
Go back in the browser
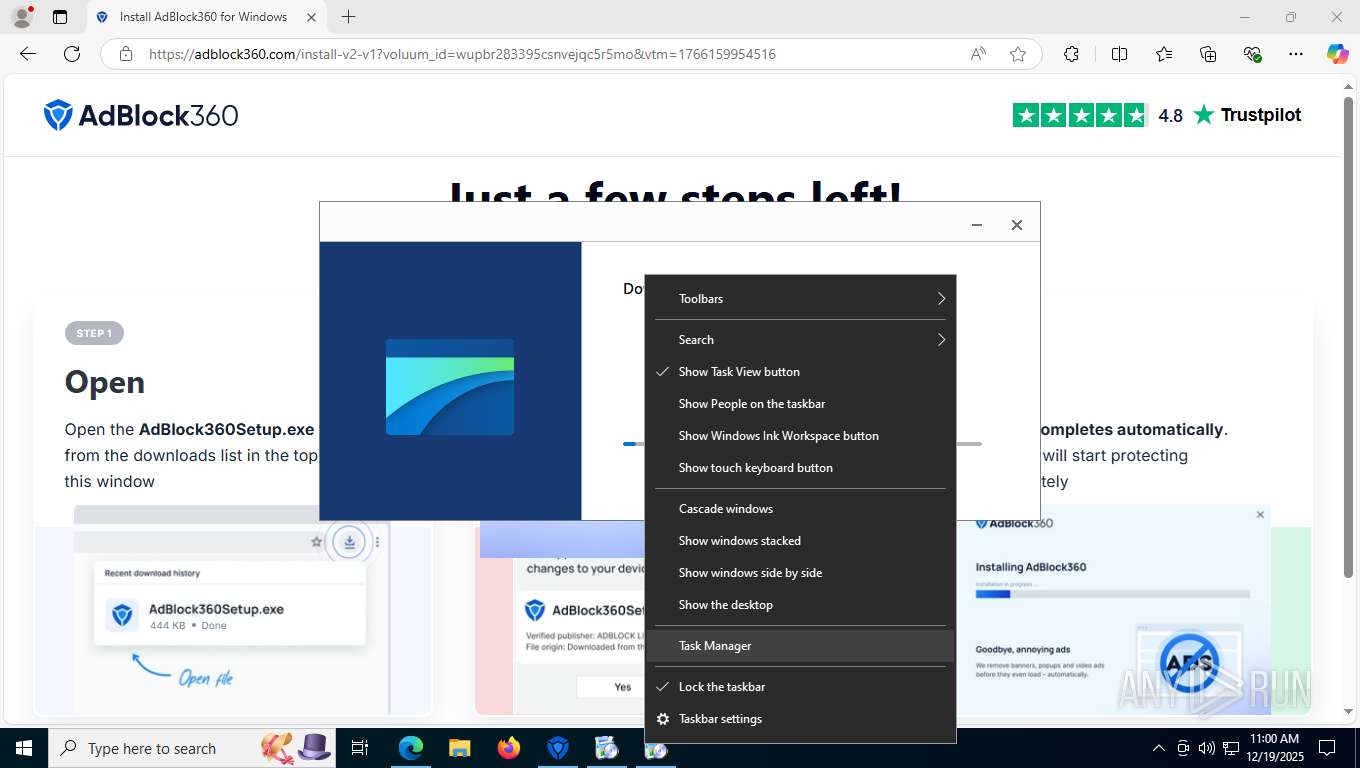[x=28, y=54]
